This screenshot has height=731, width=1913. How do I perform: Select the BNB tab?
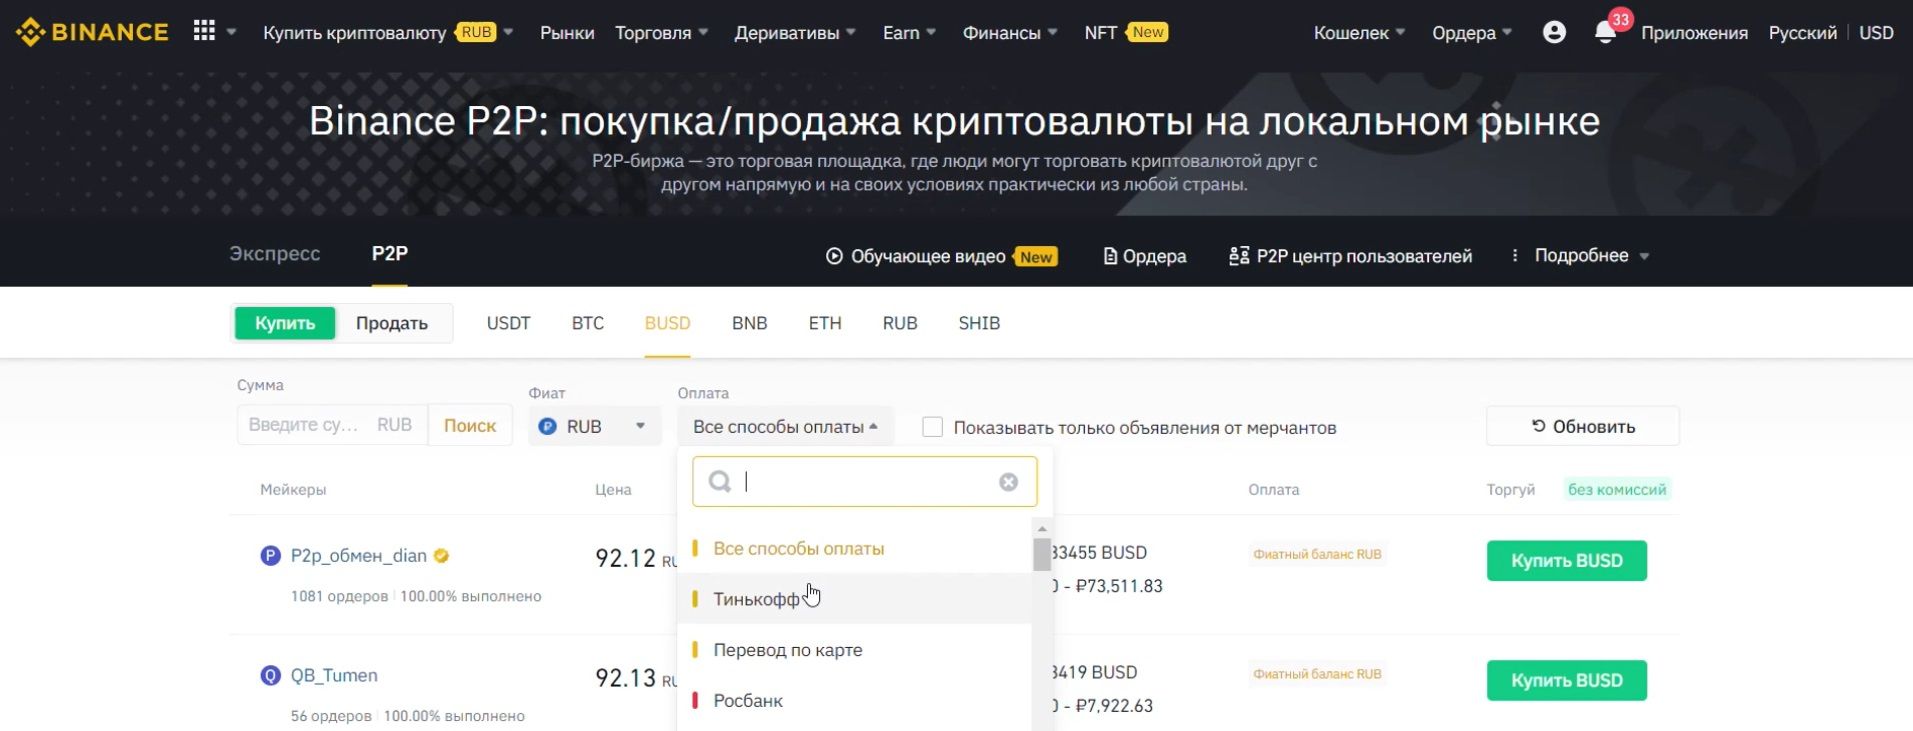749,323
